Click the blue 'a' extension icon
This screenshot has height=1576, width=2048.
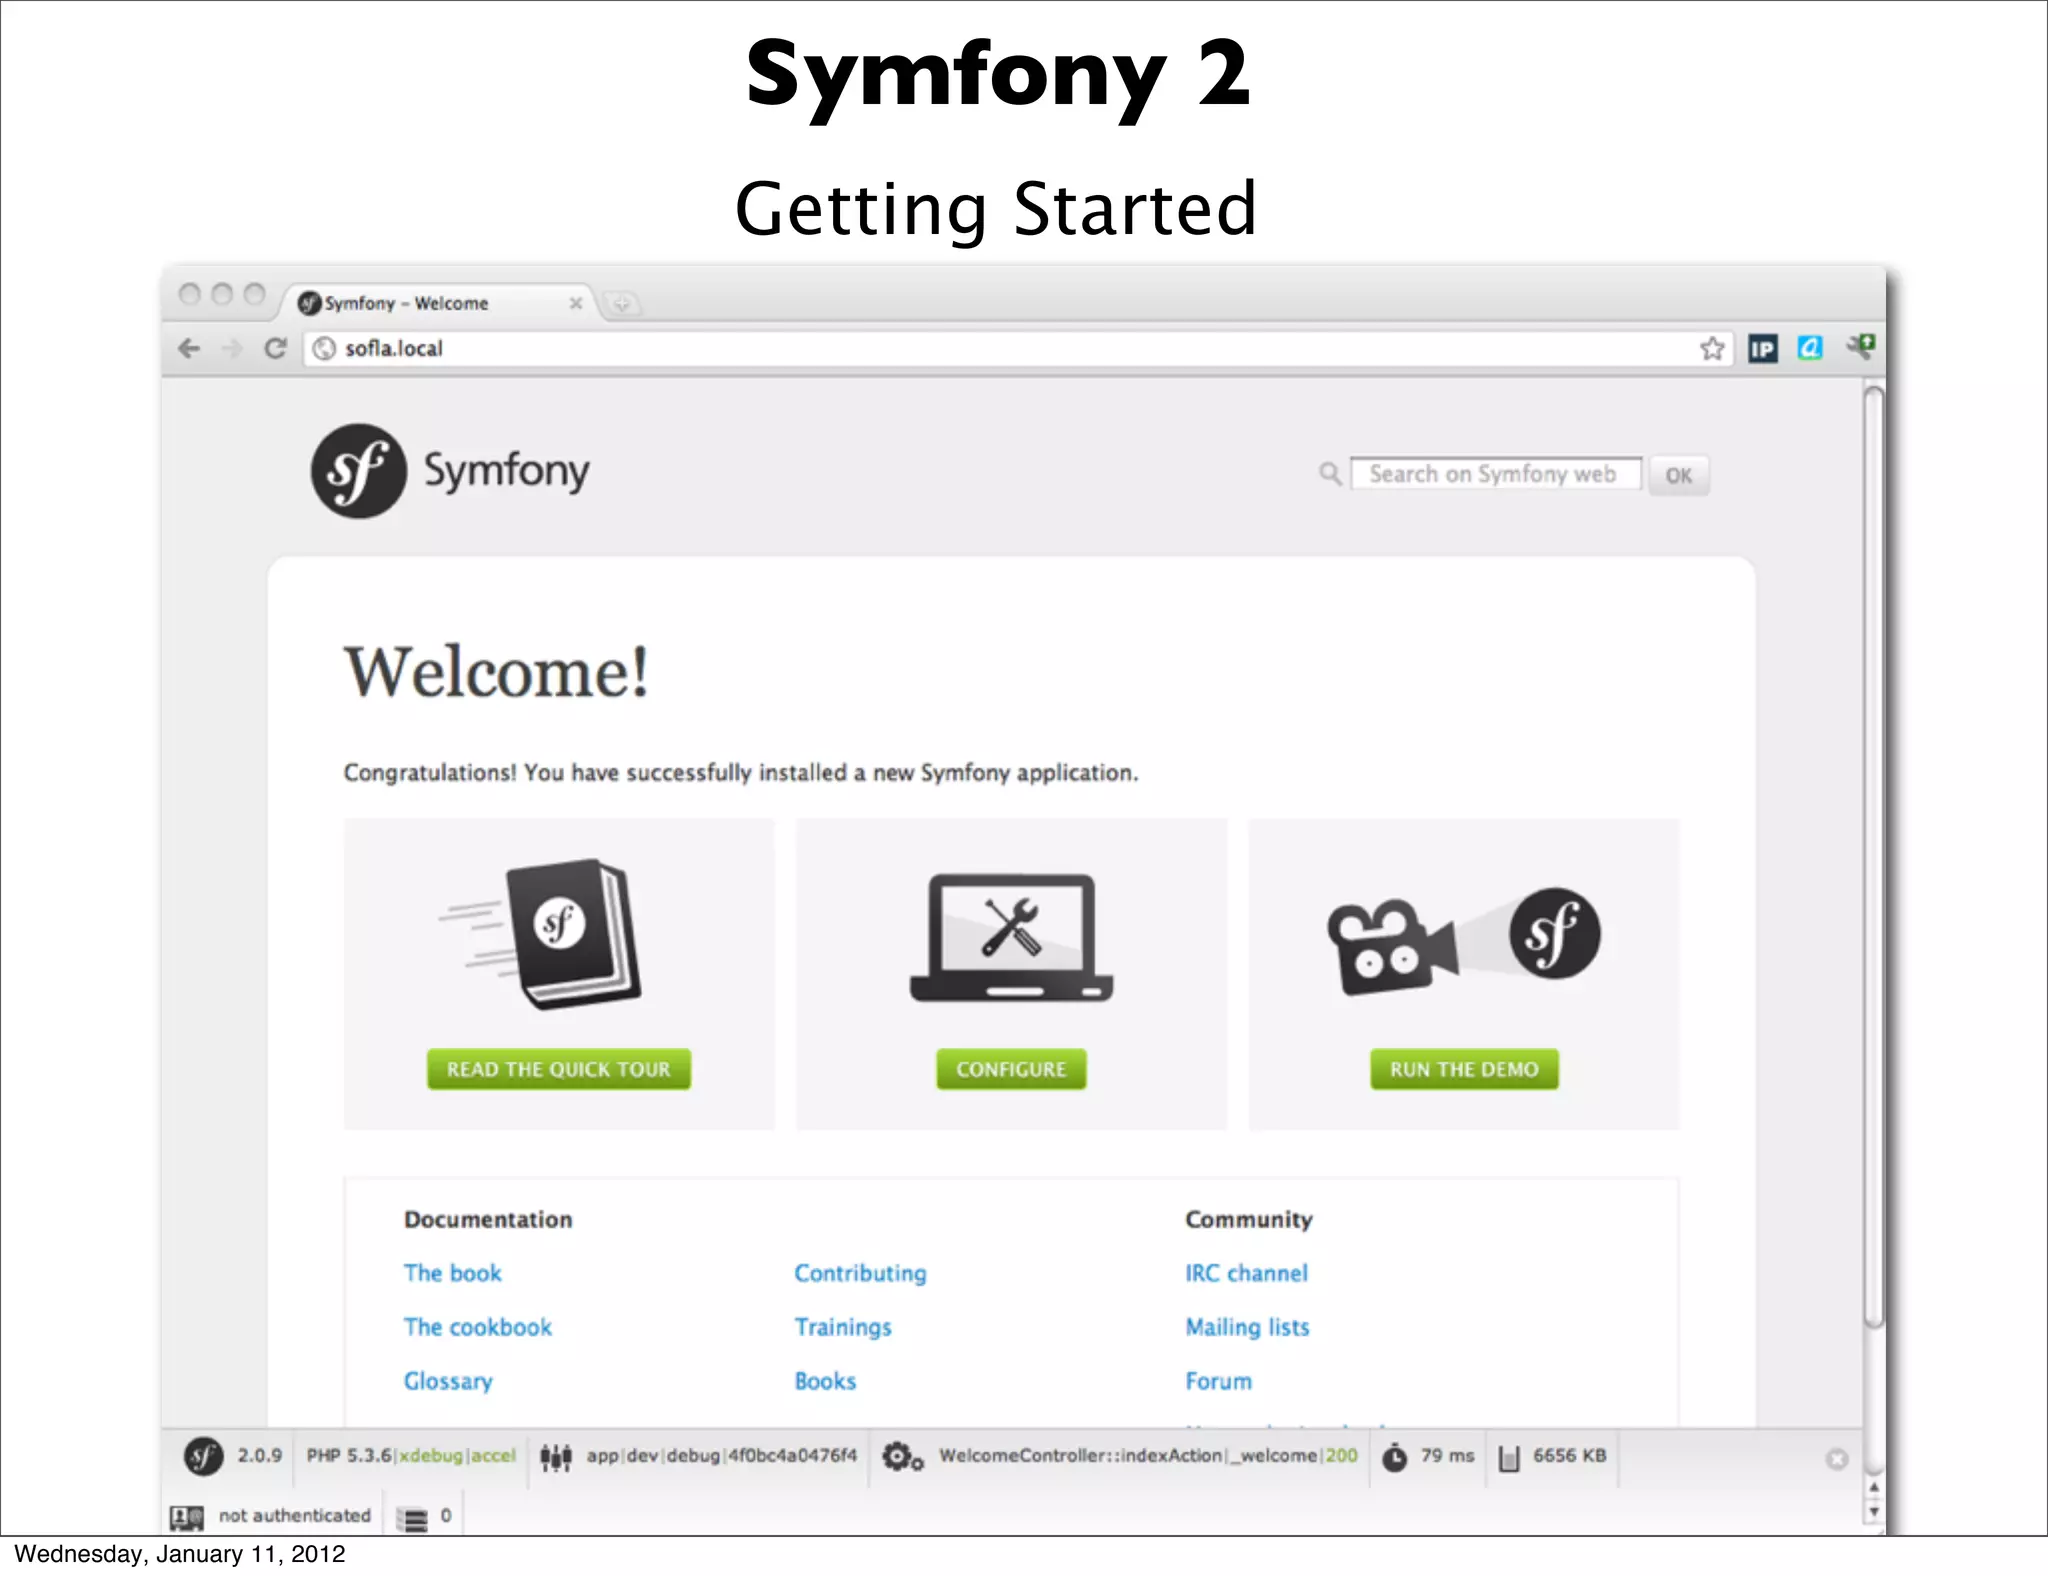[x=1811, y=348]
